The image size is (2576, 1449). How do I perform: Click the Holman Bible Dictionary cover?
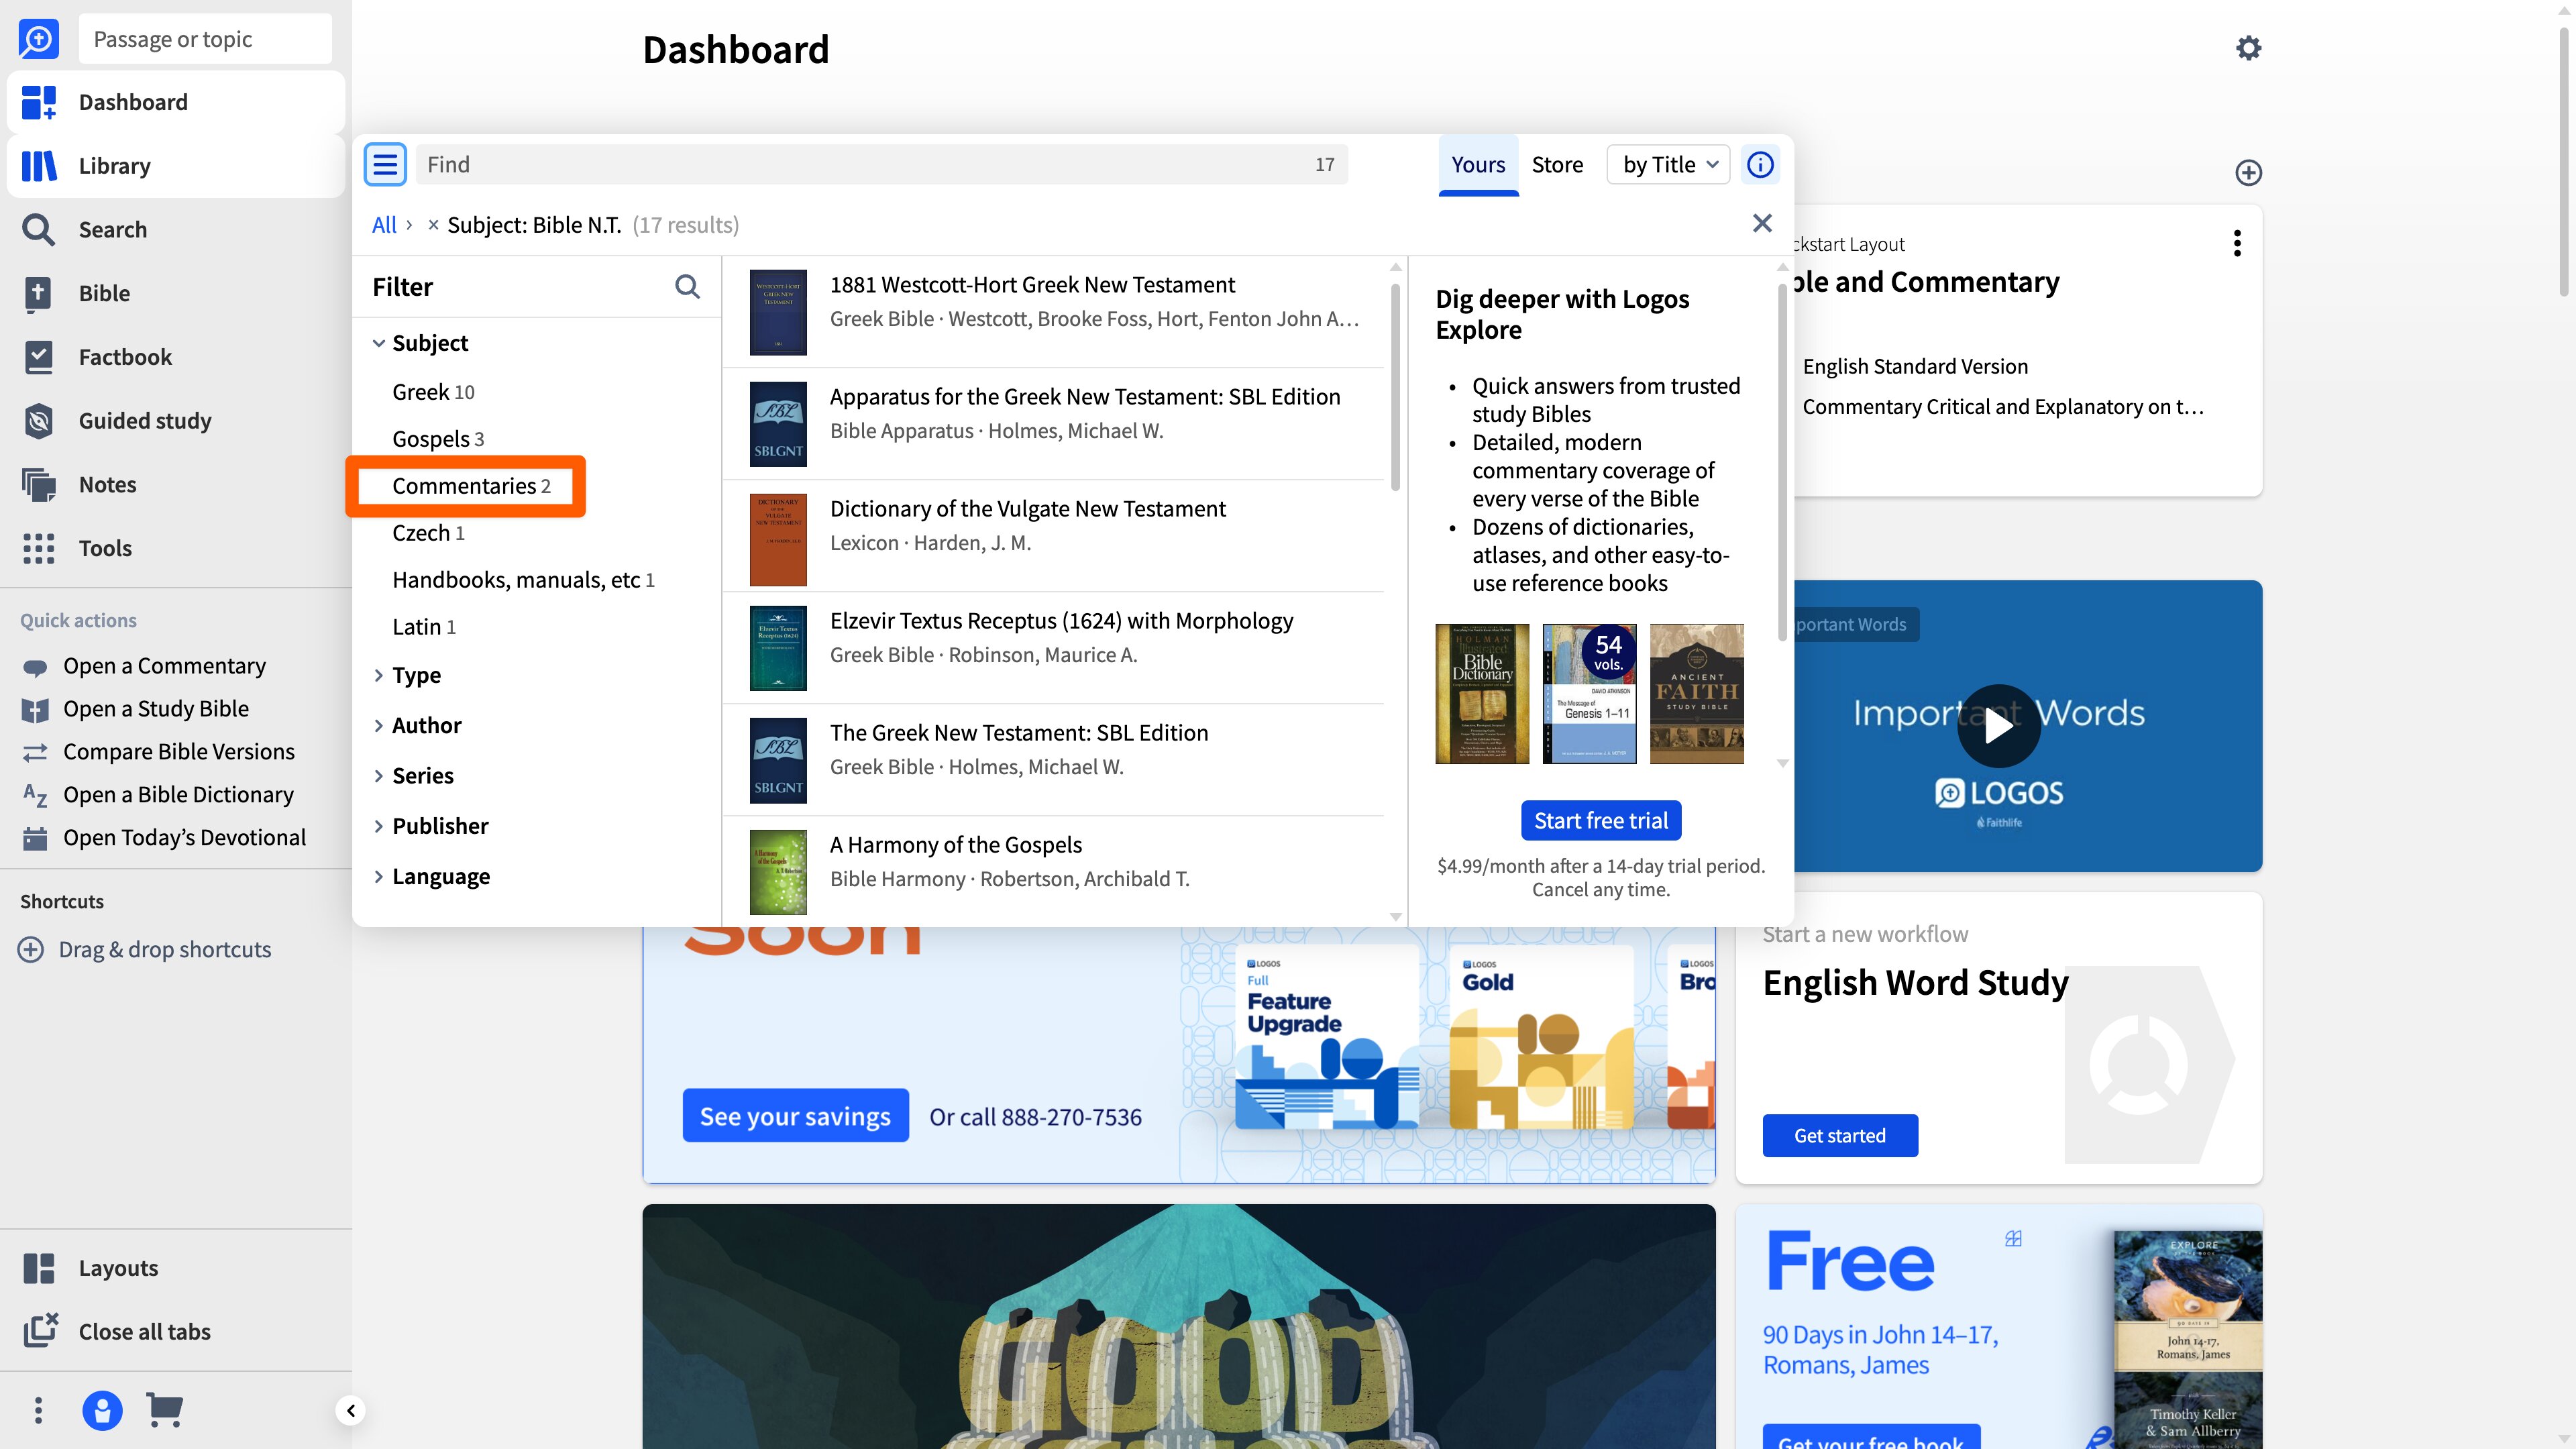coord(1482,694)
